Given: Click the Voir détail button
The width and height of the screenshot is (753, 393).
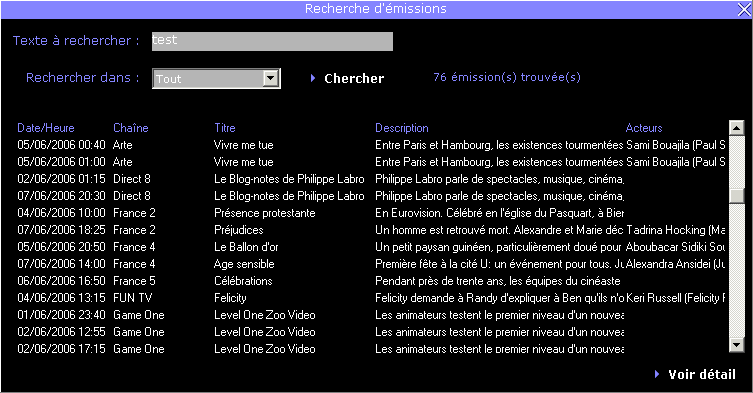Looking at the screenshot, I should tap(695, 374).
